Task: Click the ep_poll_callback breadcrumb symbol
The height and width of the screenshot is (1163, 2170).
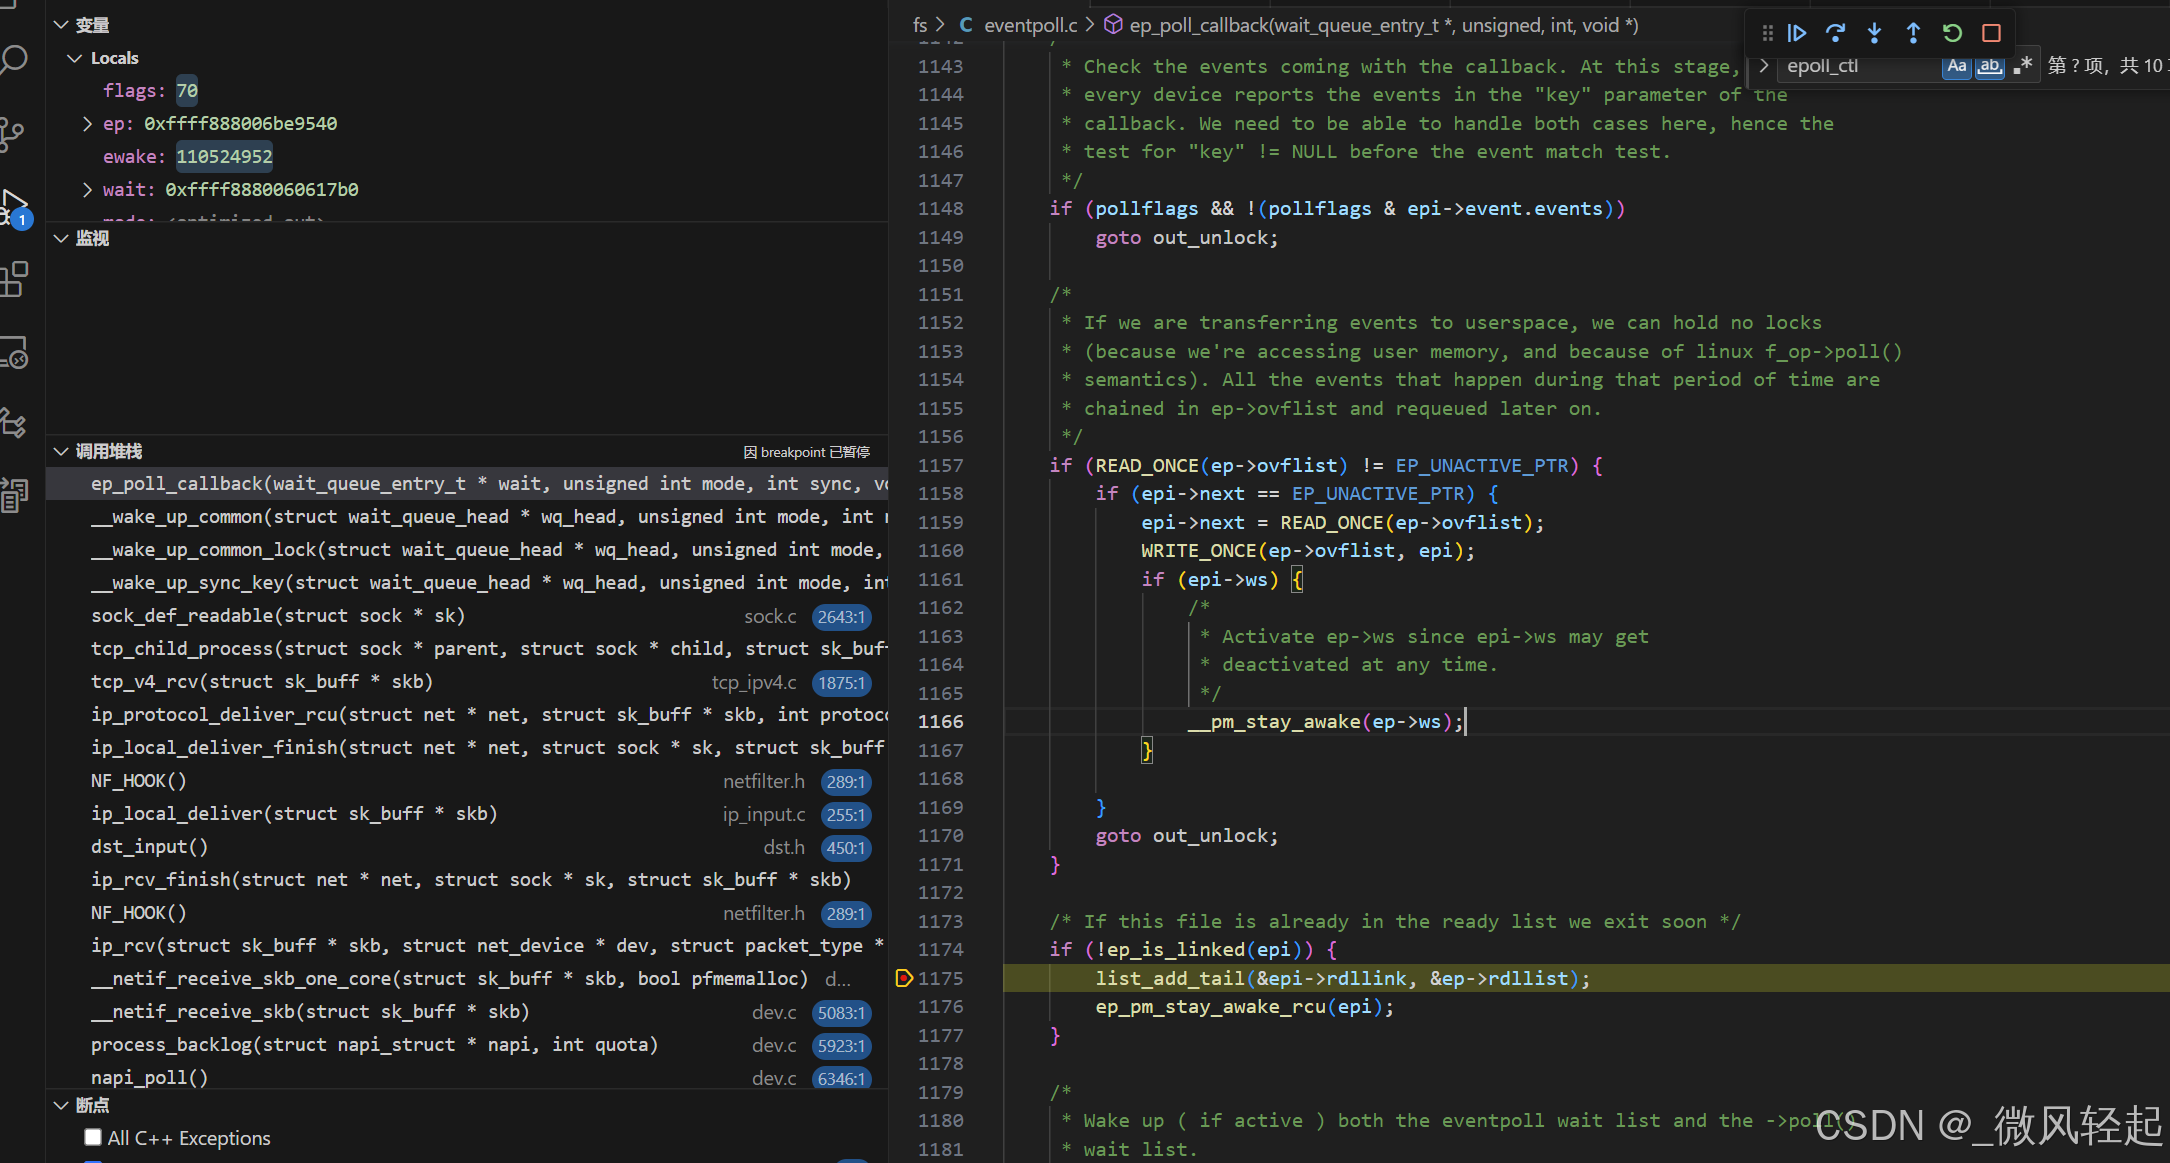Action: (1384, 25)
